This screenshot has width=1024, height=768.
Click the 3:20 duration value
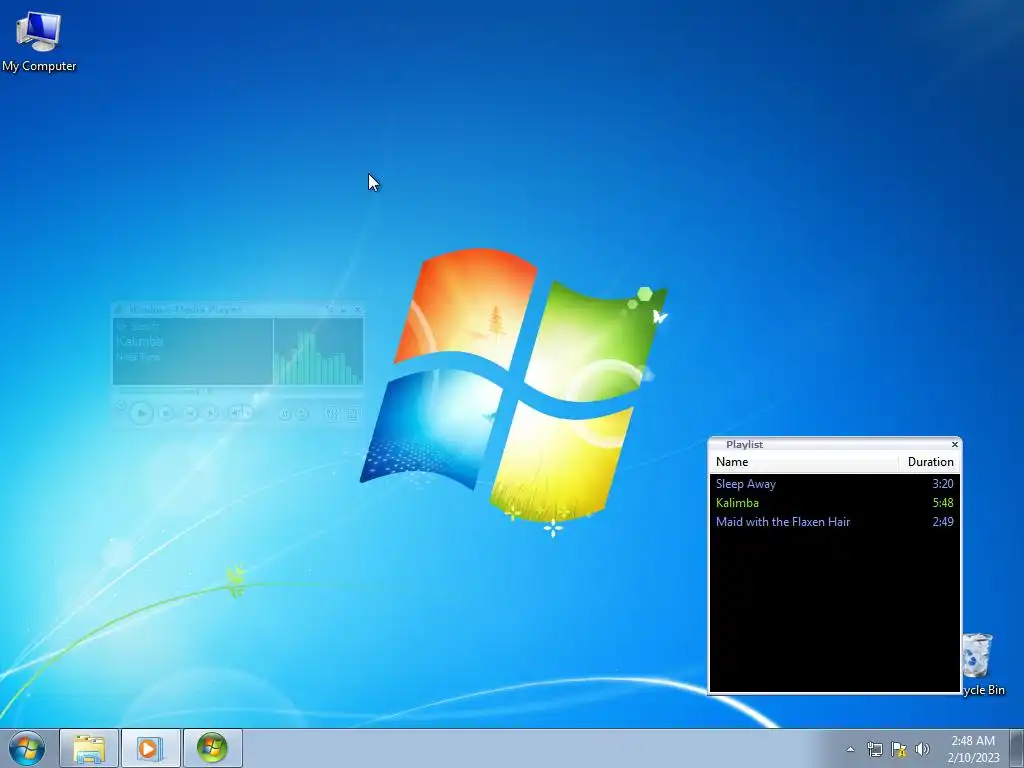[x=942, y=484]
